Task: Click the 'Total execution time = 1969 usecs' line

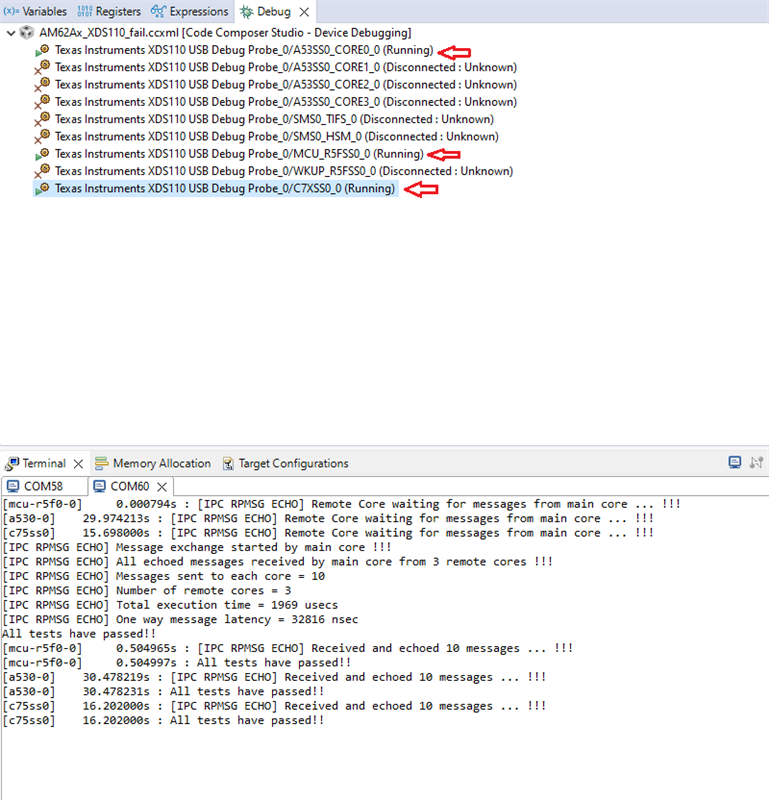Action: tap(170, 605)
